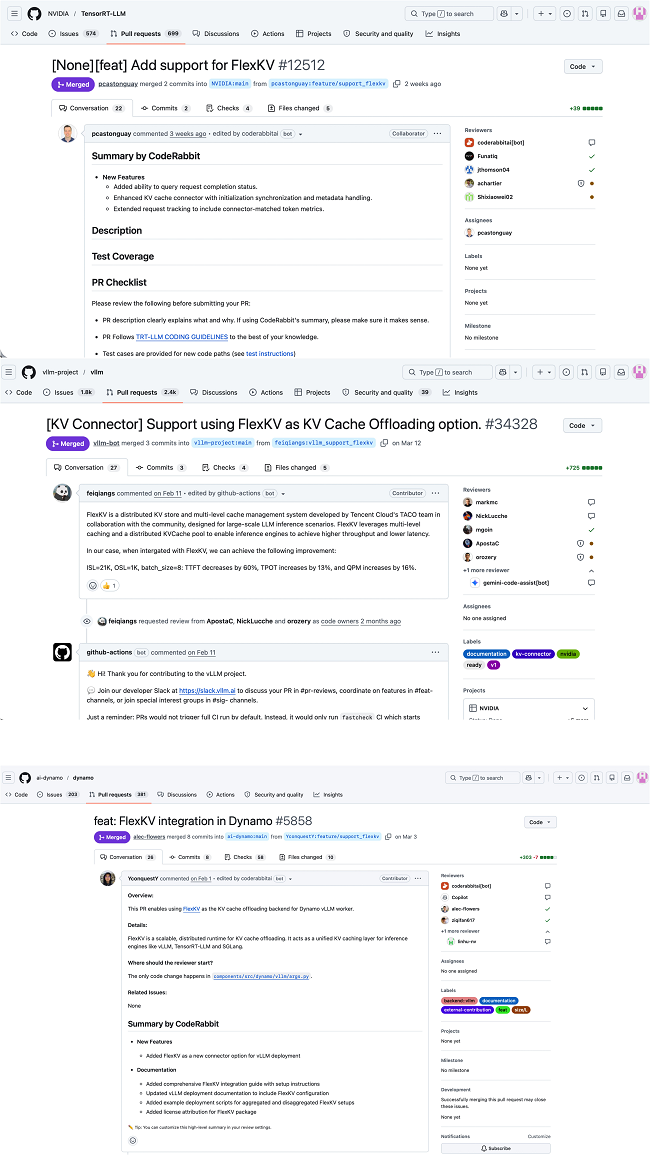Open the Copilot icon in the TensorRT-LLM header

click(505, 13)
